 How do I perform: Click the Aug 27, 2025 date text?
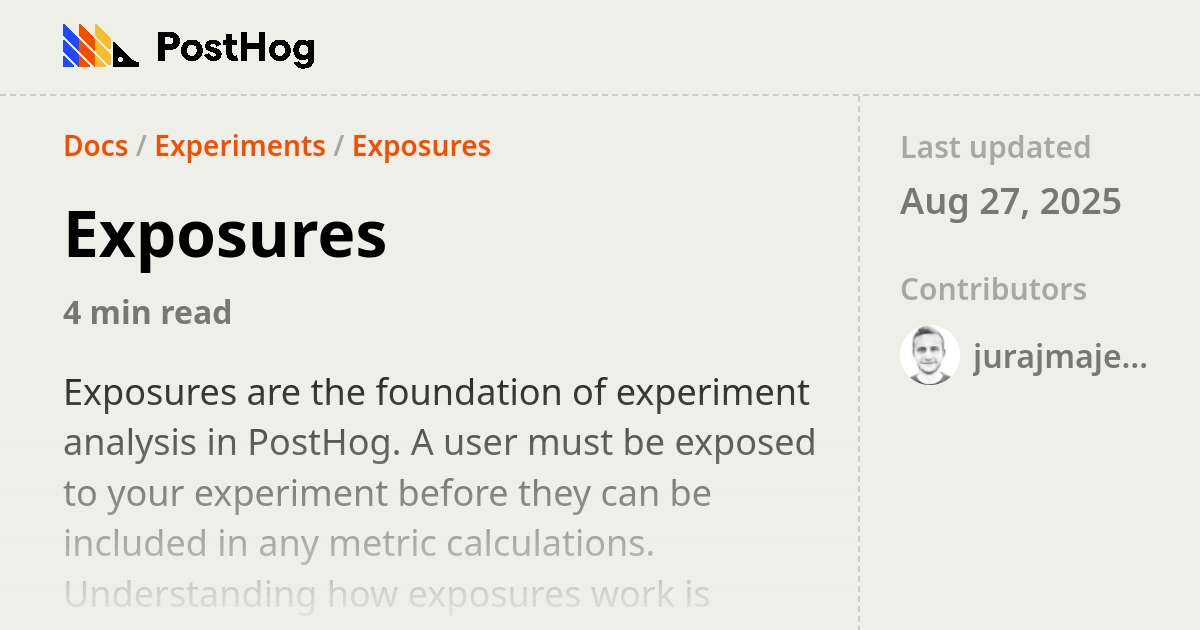tap(1011, 201)
